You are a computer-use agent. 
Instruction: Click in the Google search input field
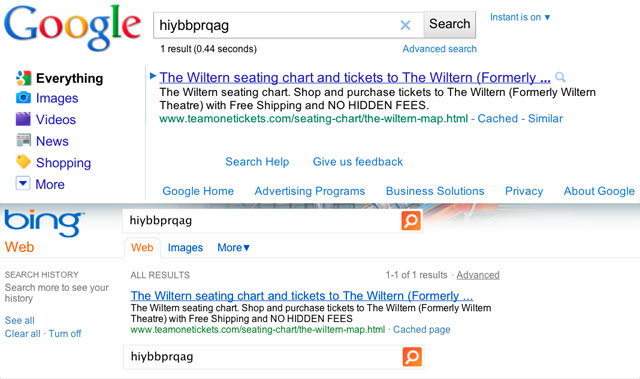tap(276, 25)
